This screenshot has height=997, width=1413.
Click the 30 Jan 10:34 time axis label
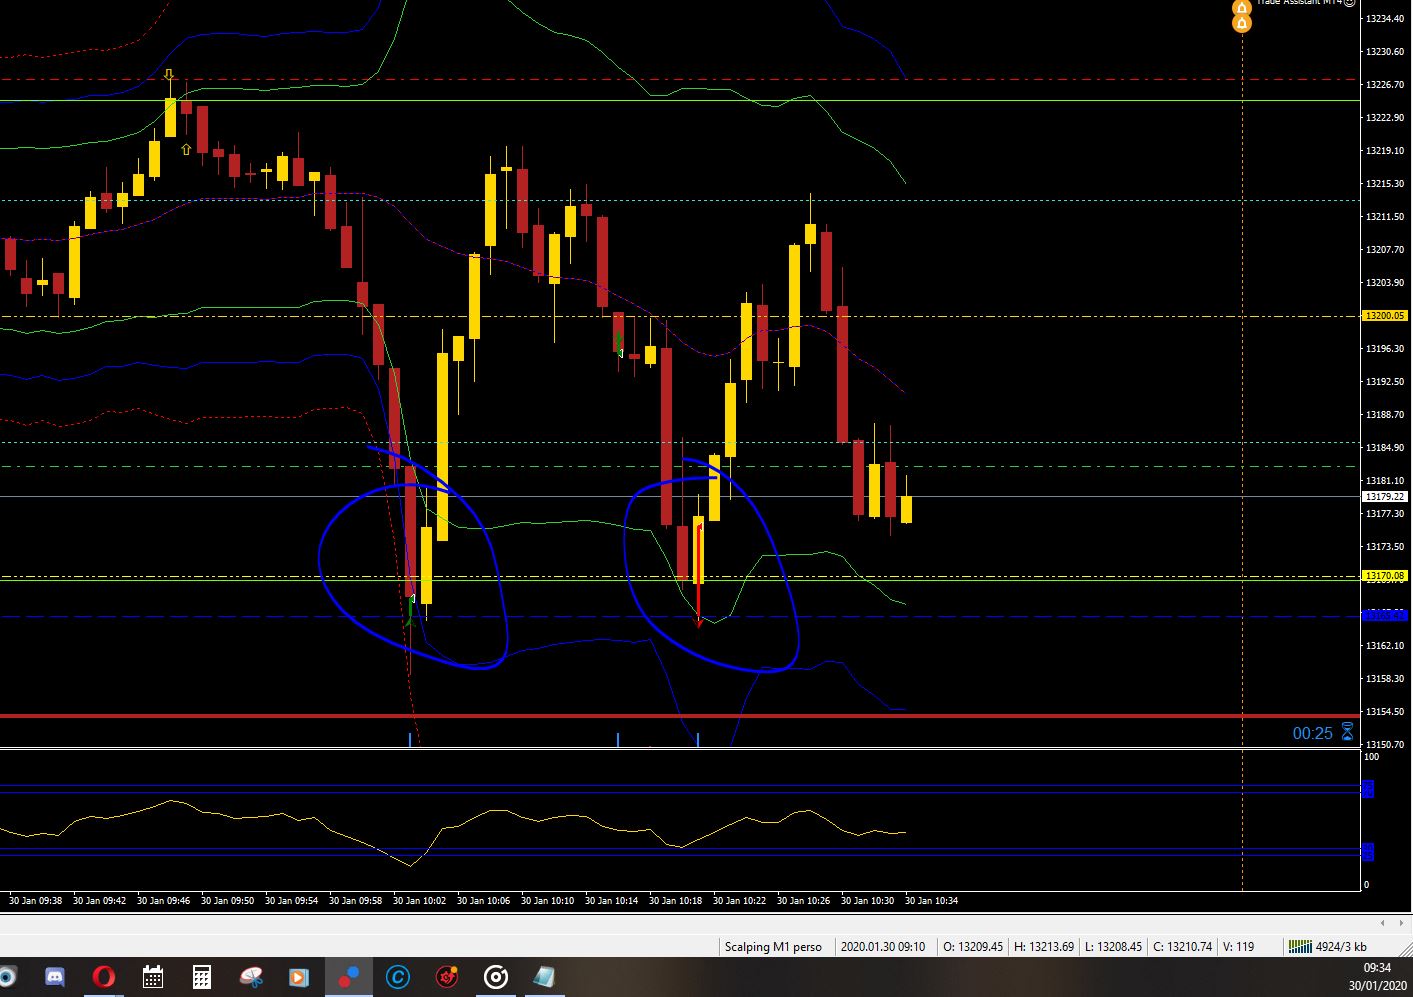[931, 900]
